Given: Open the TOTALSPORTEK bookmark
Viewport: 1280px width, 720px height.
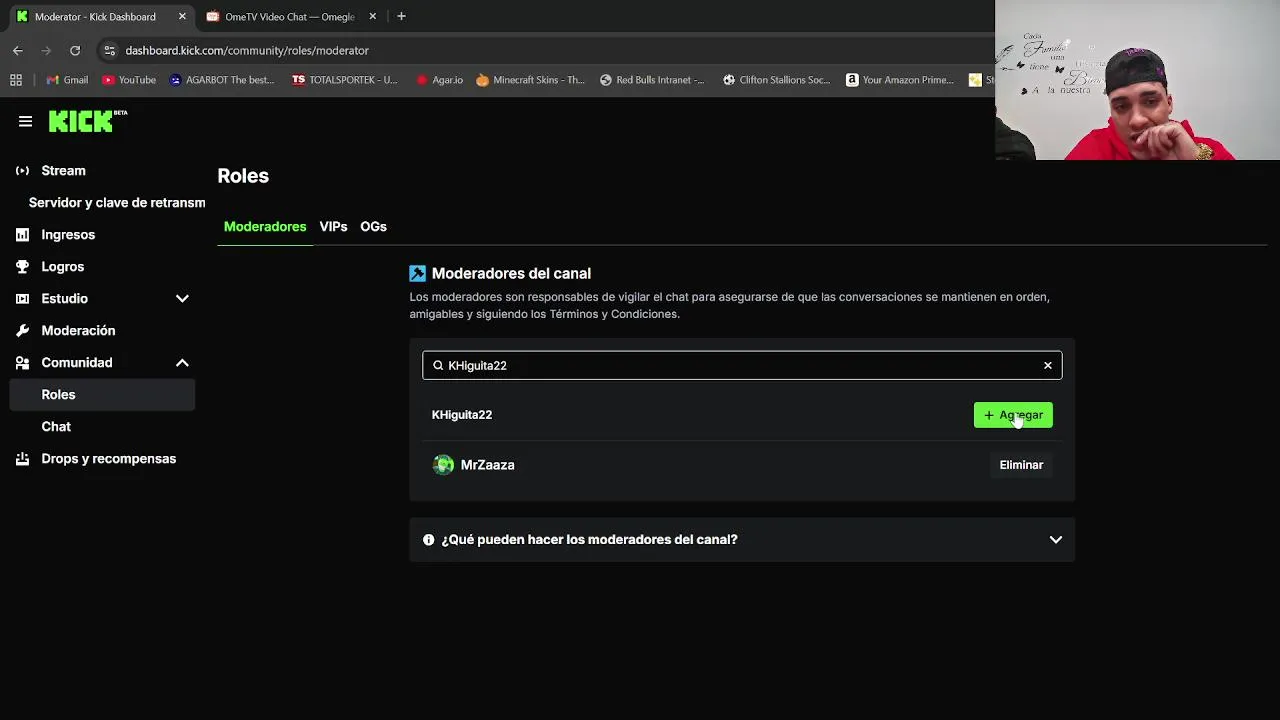Looking at the screenshot, I should tap(344, 80).
